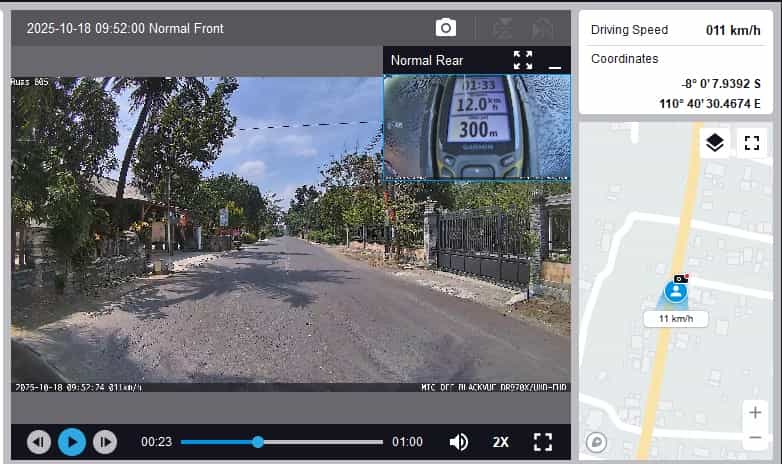The height and width of the screenshot is (464, 782).
Task: Skip to the previous frame
Action: 39,441
